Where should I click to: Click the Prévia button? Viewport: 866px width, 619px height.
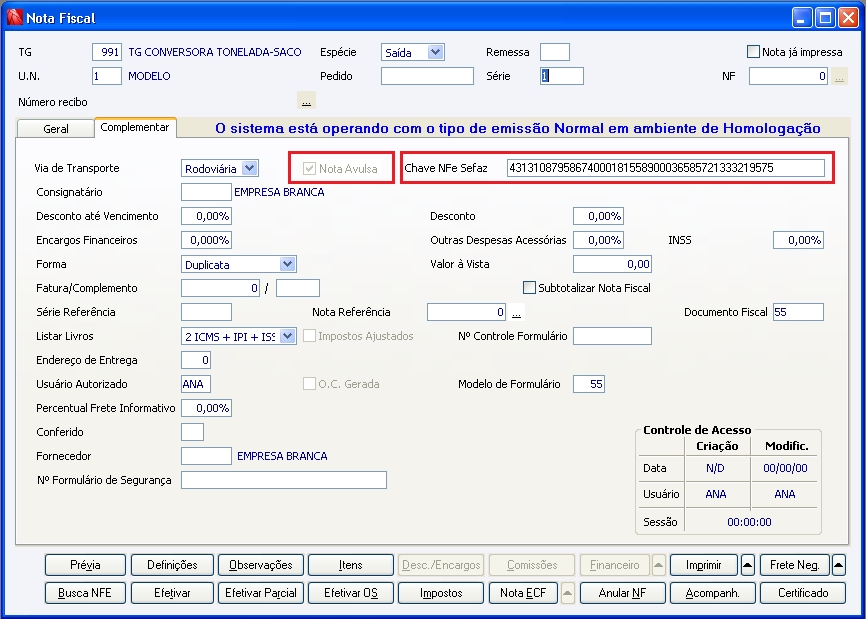(85, 565)
